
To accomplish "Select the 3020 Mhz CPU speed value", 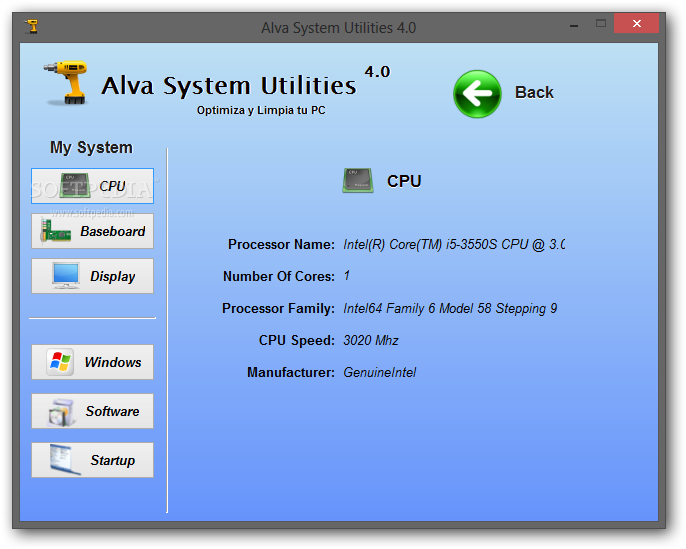I will pyautogui.click(x=371, y=340).
